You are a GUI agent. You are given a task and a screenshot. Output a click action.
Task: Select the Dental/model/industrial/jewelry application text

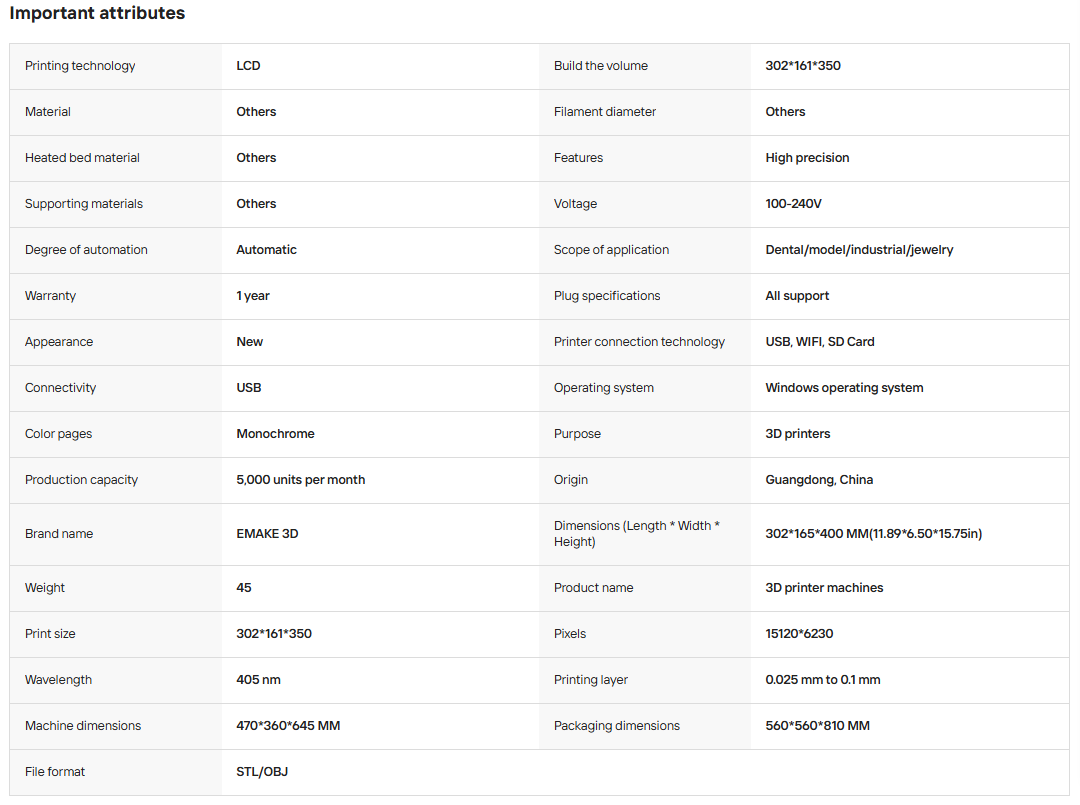859,250
